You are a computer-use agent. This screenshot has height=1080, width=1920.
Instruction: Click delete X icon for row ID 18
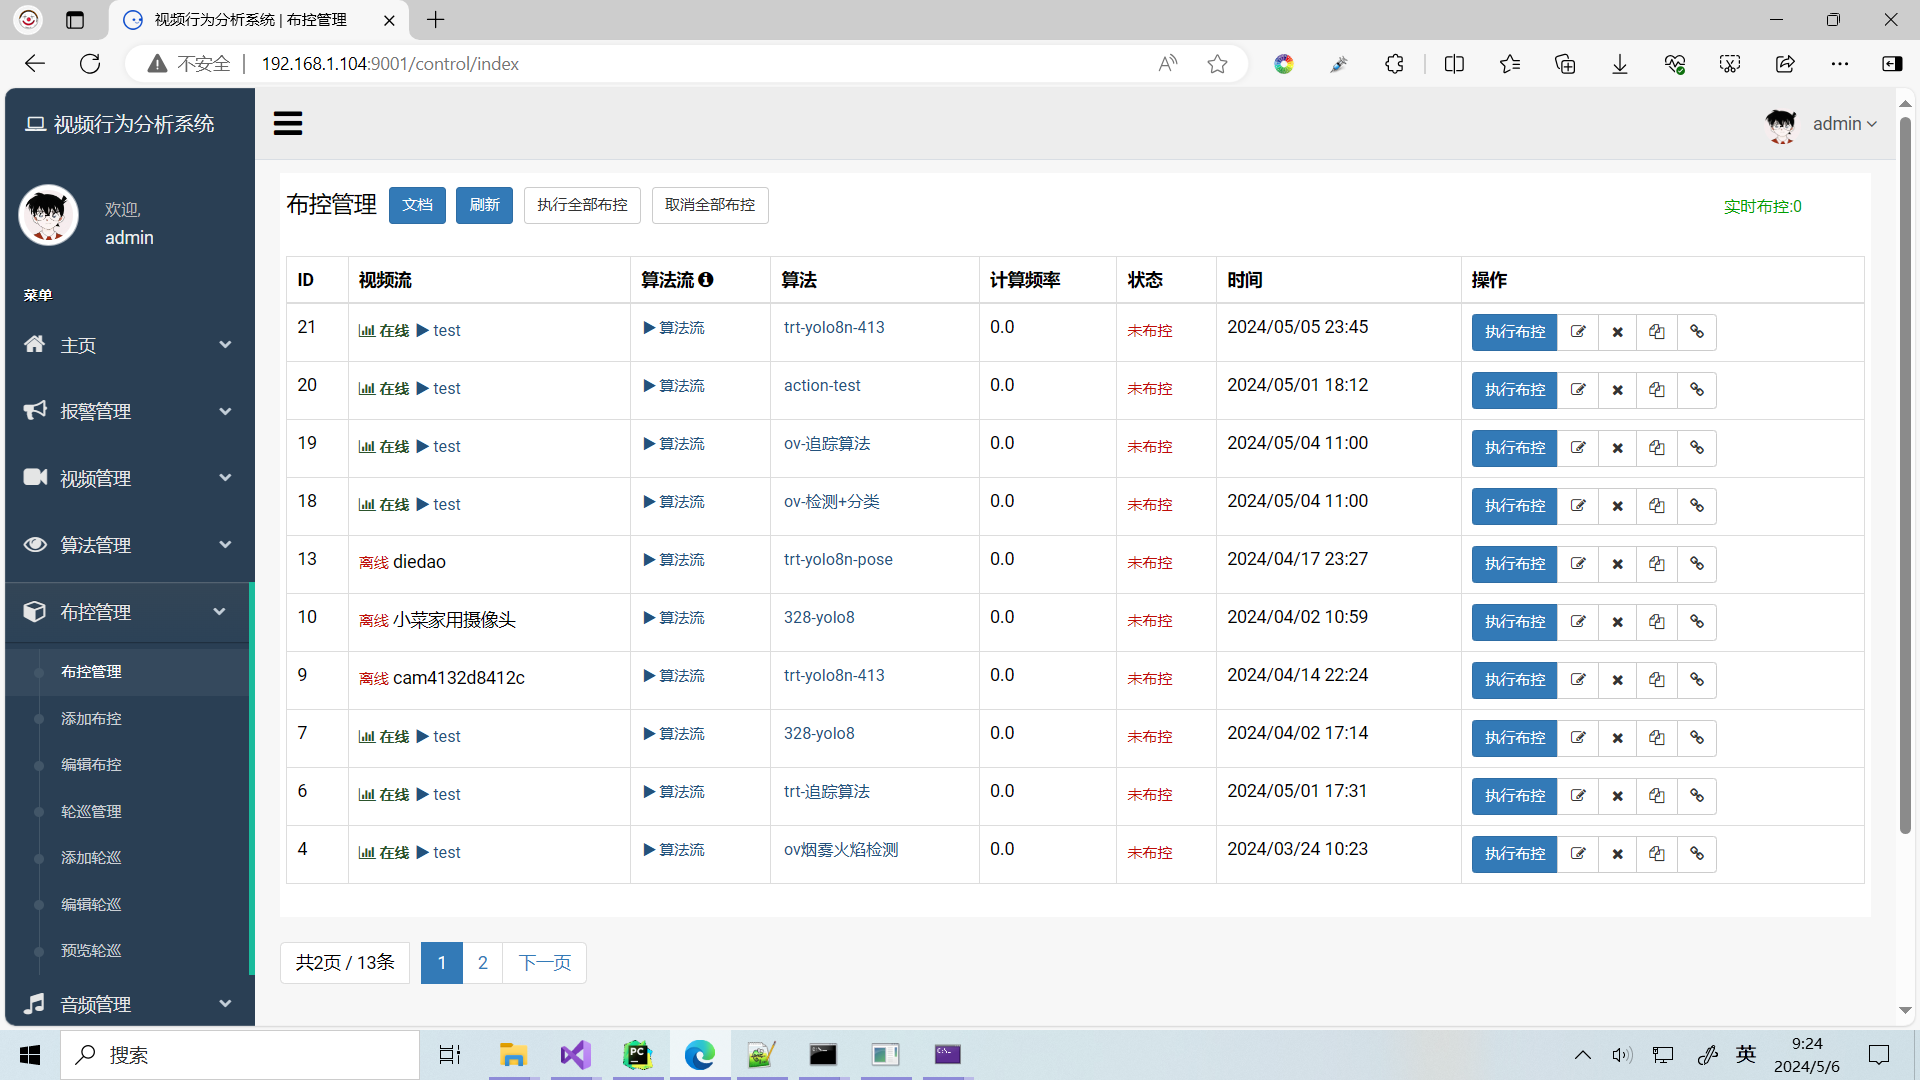click(1618, 506)
